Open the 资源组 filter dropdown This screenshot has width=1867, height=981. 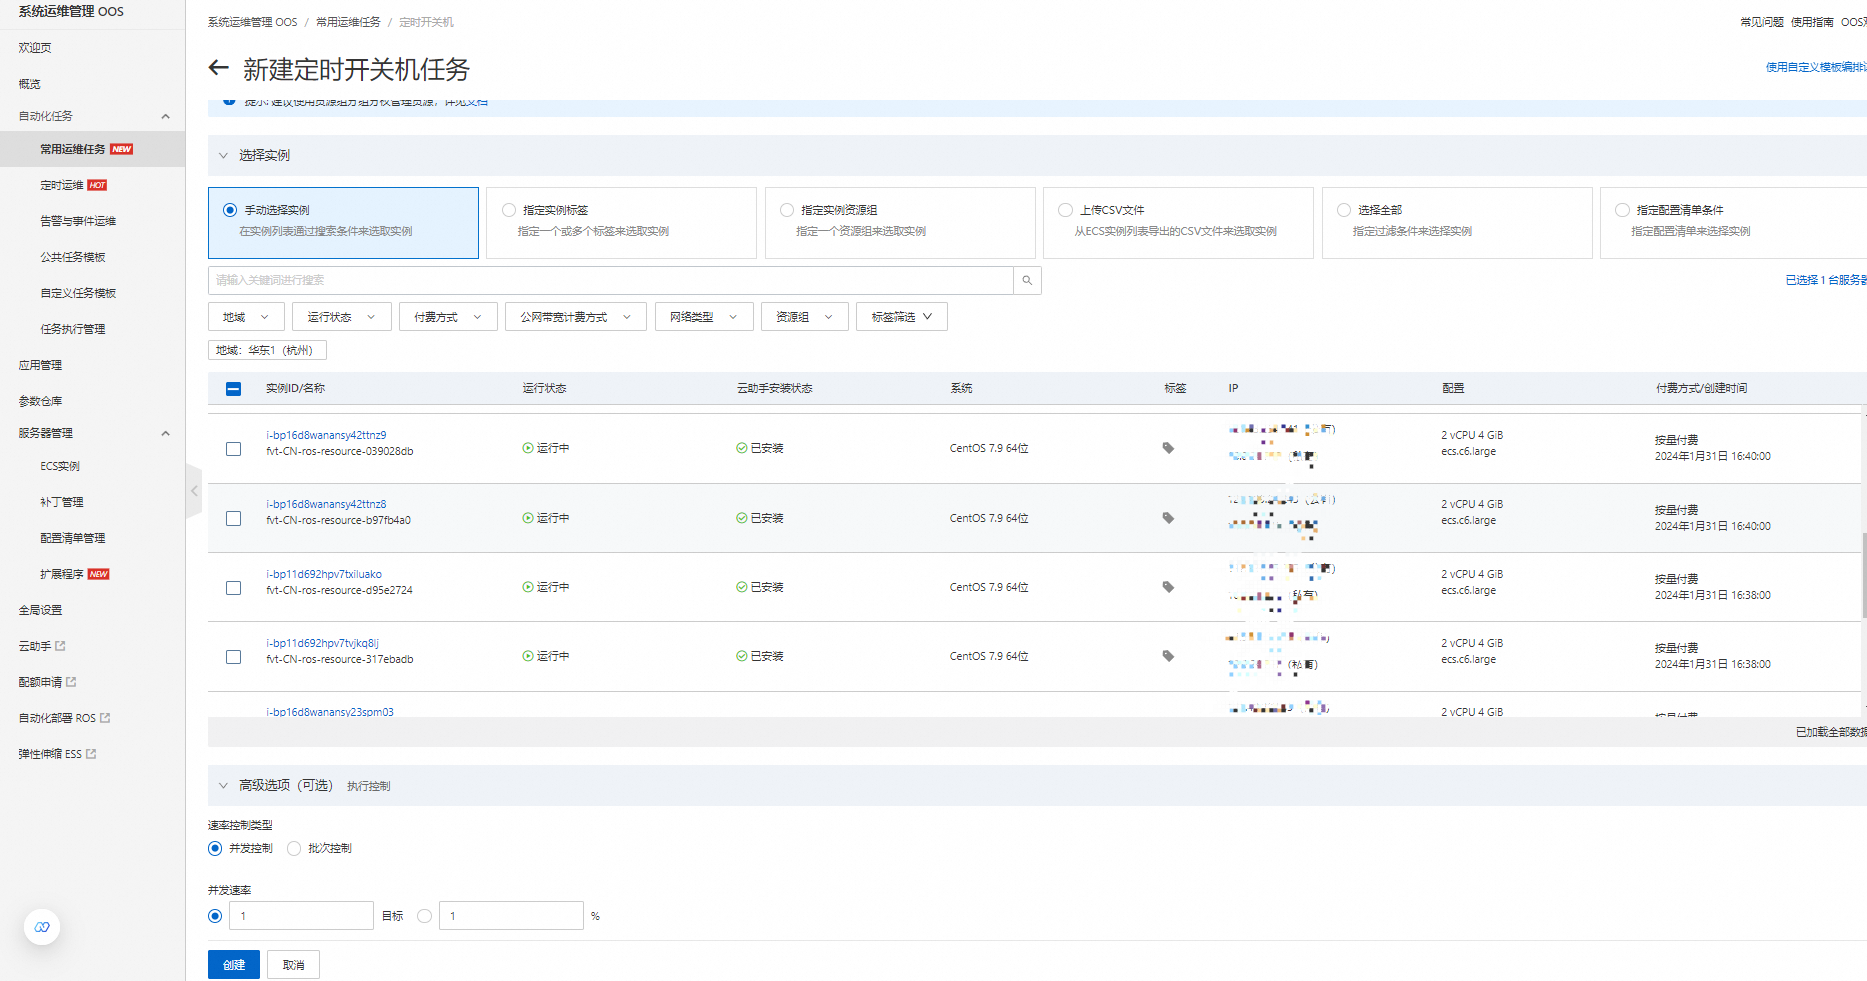(x=804, y=317)
